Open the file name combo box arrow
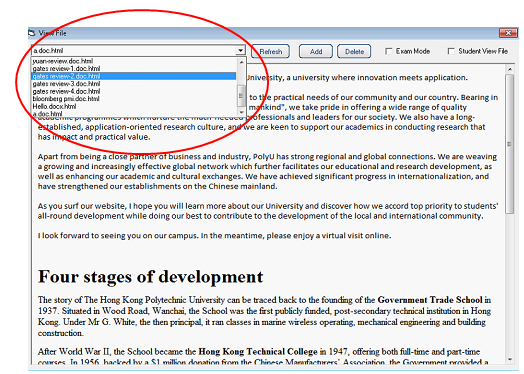This screenshot has height=374, width=524. [240, 51]
